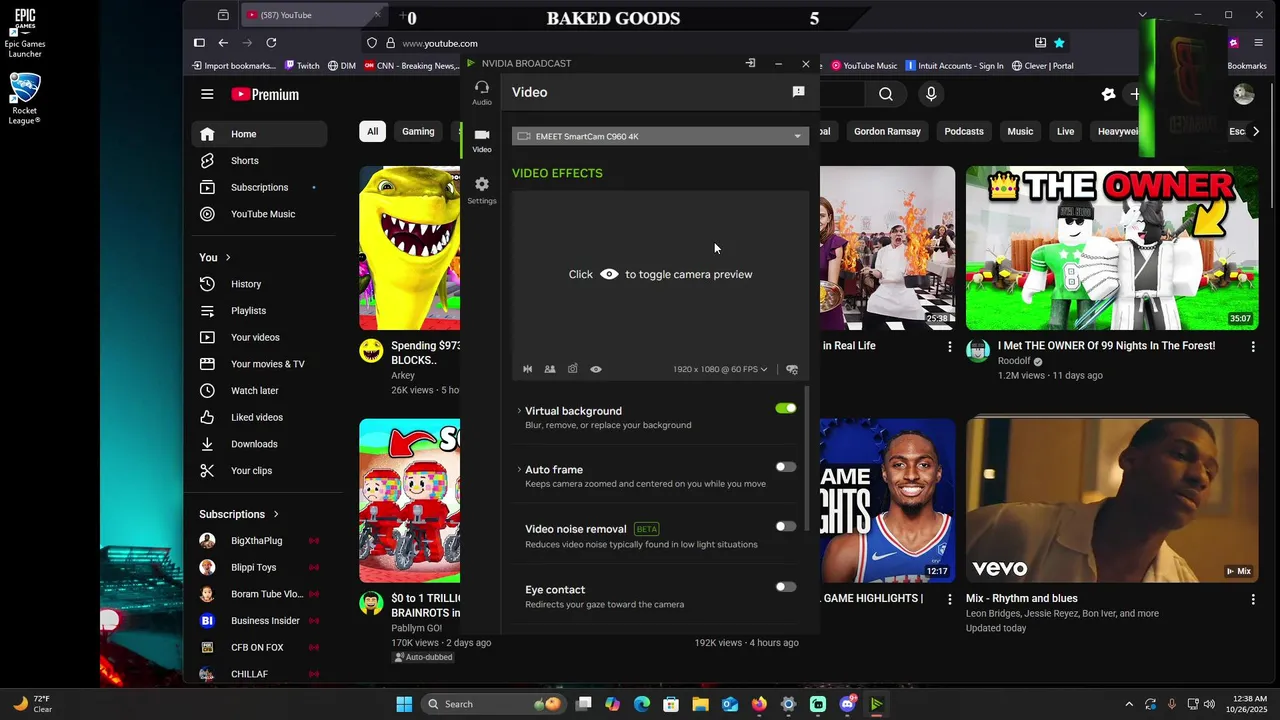Click the mirror/flip camera icon under the preview
Screen dimensions: 1280x720
point(527,369)
